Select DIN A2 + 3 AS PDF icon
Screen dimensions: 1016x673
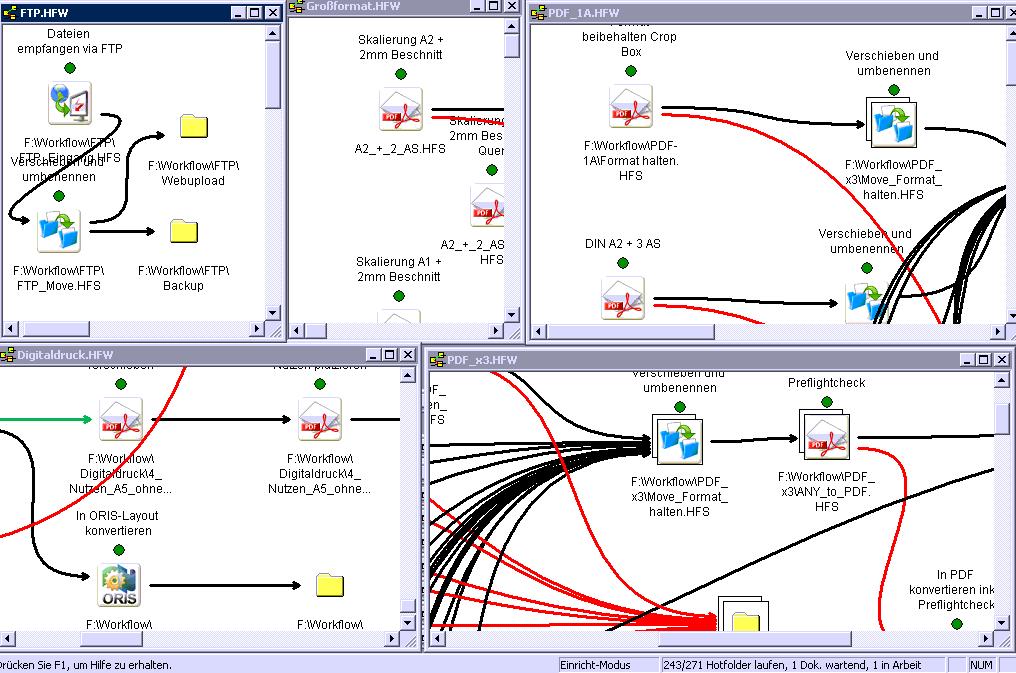tap(623, 298)
